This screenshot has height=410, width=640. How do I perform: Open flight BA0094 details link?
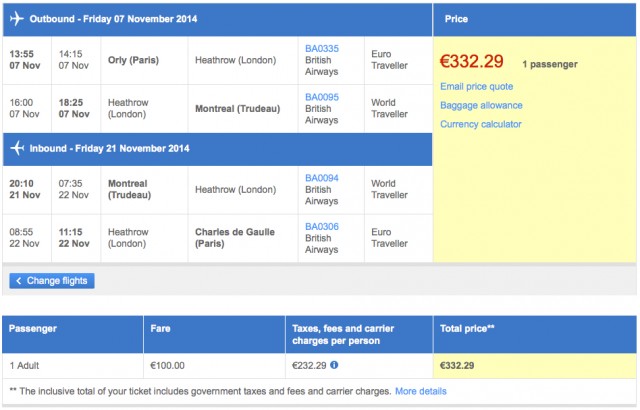click(322, 177)
